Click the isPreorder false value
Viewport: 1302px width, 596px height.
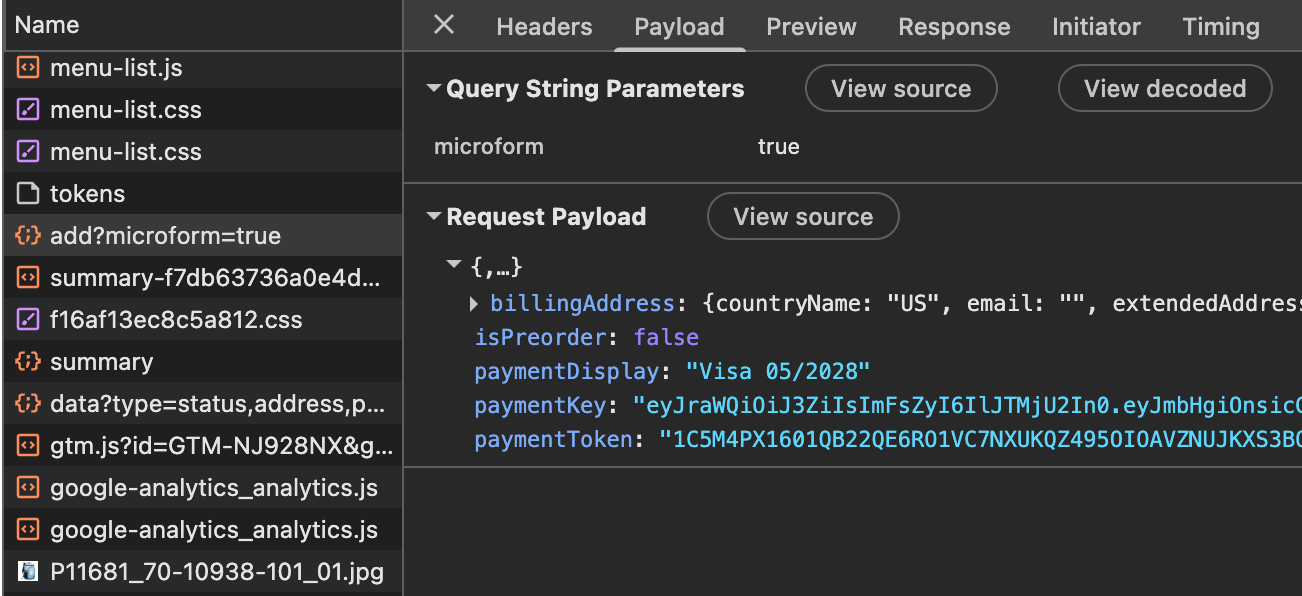pyautogui.click(x=666, y=337)
